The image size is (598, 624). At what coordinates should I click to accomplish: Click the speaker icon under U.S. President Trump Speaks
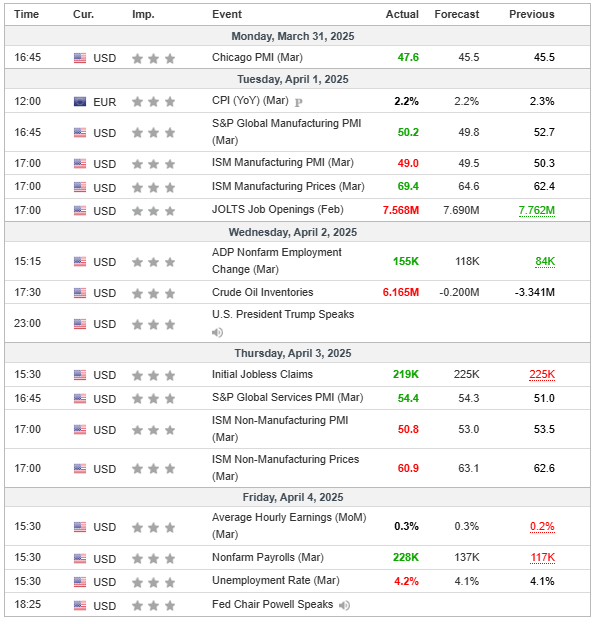click(x=217, y=333)
